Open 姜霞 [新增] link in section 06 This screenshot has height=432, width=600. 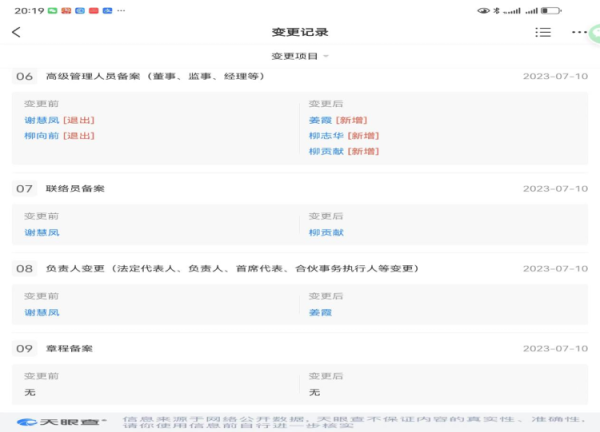point(336,120)
